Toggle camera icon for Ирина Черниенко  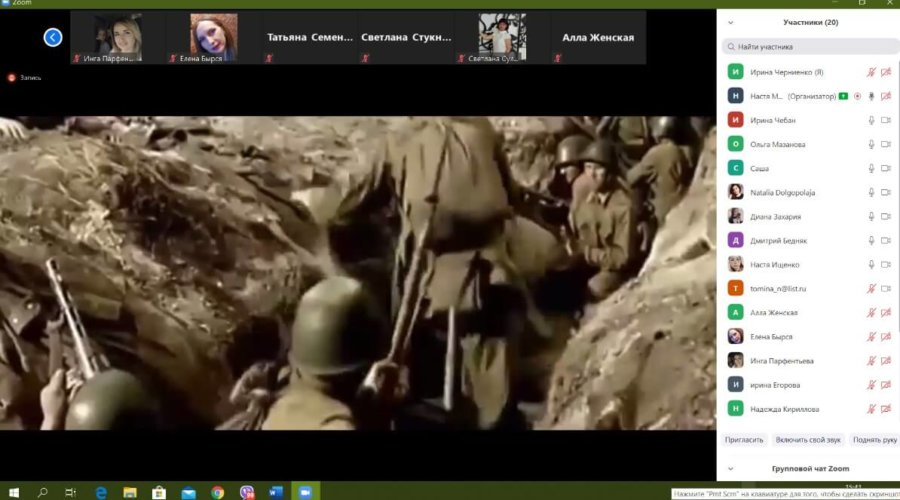point(886,72)
